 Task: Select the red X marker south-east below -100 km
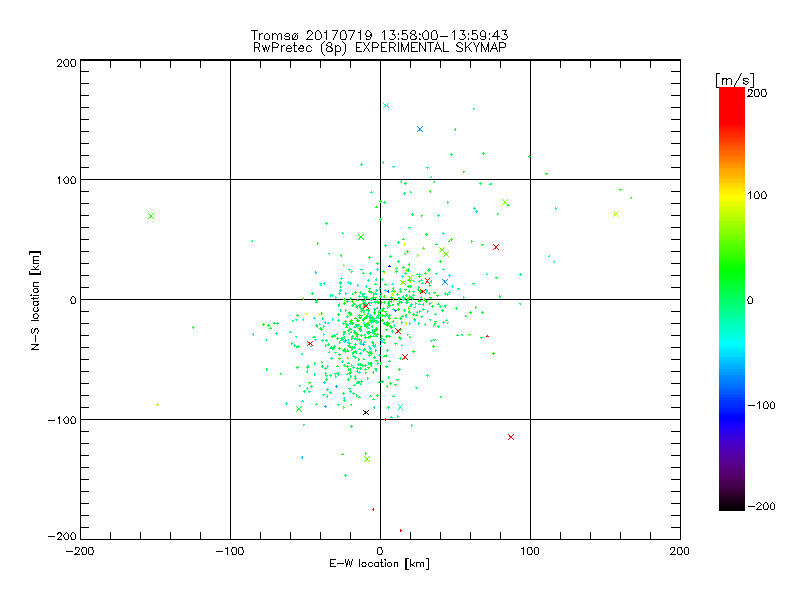tap(511, 437)
